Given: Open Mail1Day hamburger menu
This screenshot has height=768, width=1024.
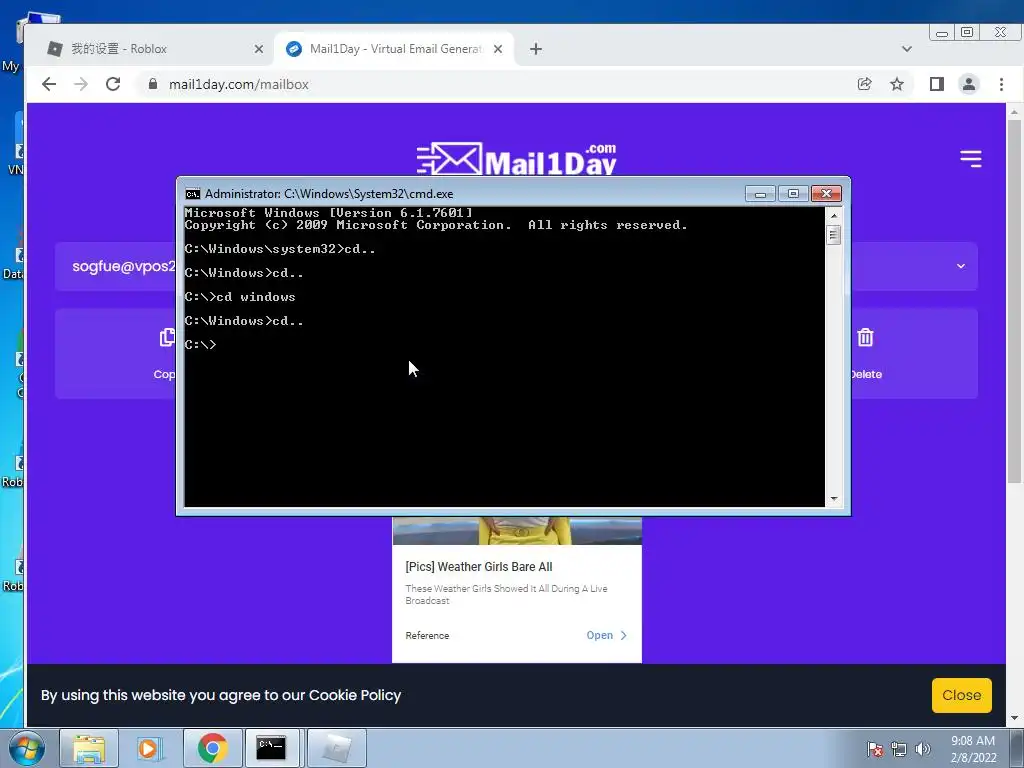Looking at the screenshot, I should pyautogui.click(x=970, y=159).
